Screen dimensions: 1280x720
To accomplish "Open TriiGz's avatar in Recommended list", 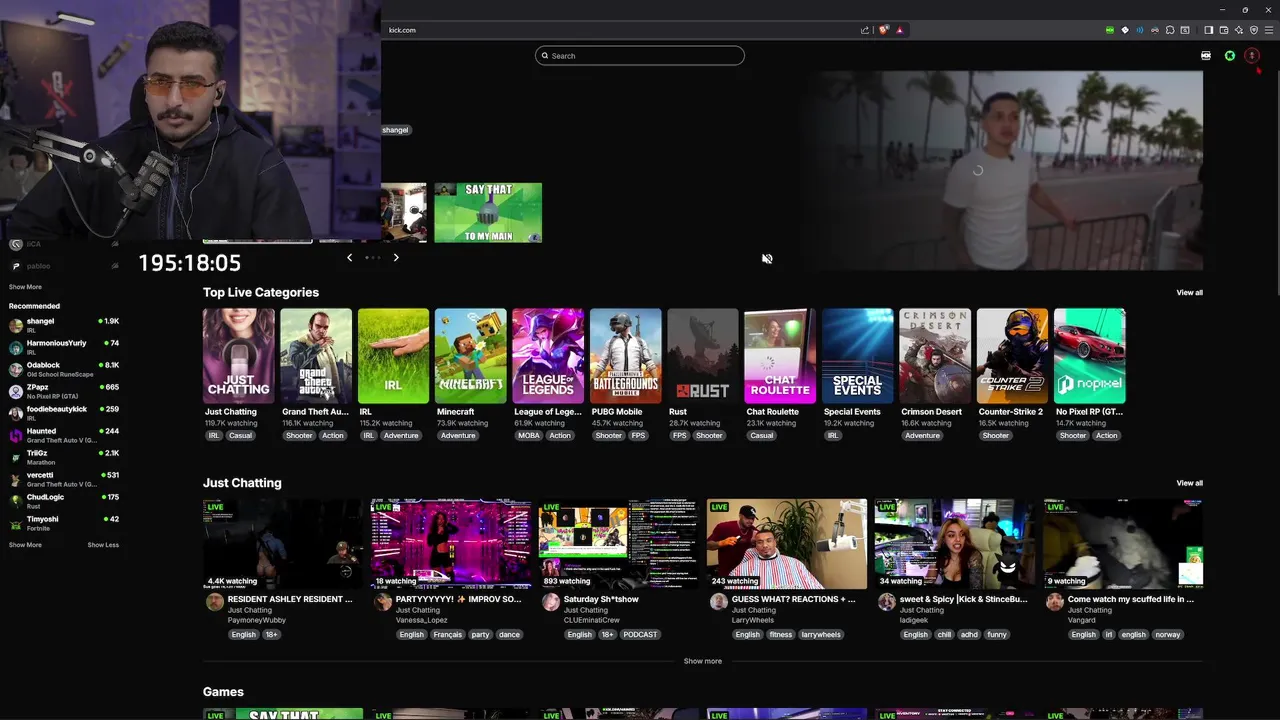I will coord(16,457).
